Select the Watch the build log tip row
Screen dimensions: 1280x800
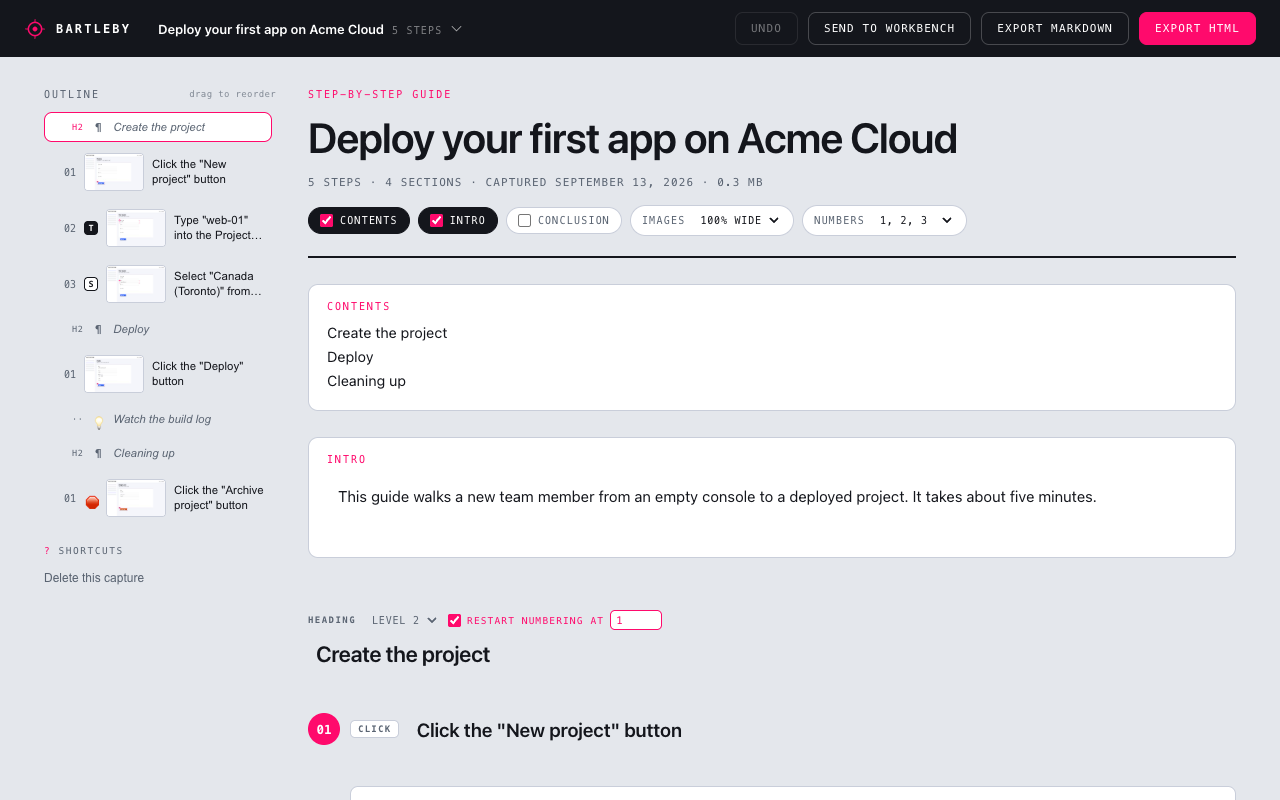pyautogui.click(x=158, y=419)
